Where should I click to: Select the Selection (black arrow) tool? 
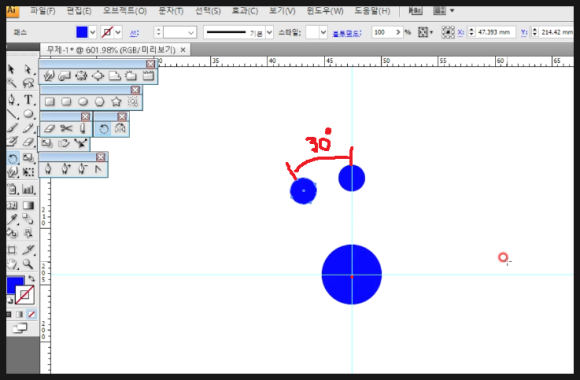point(11,69)
